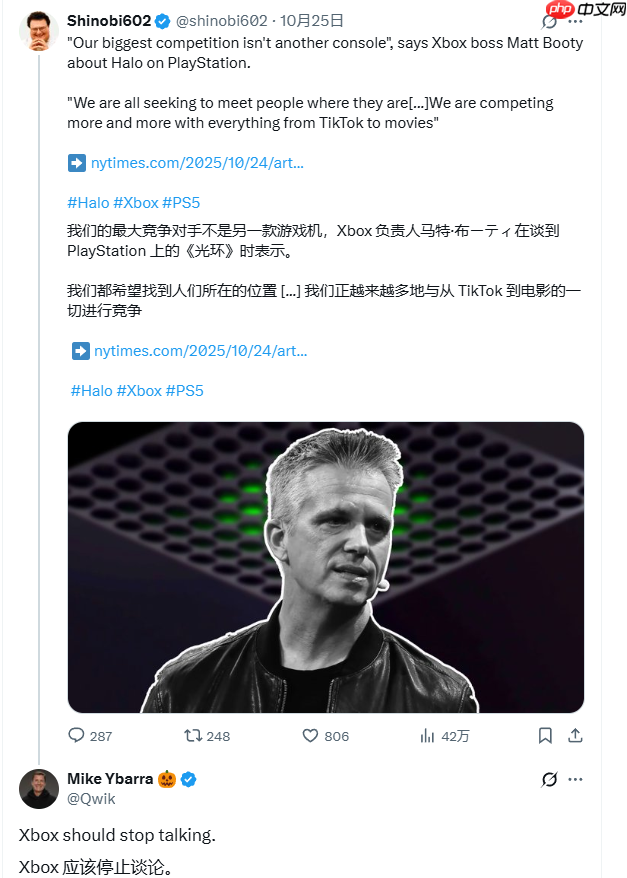Screen dimensions: 627x878
Task: Click Mike Ybarra's blue verified badge
Action: tap(188, 779)
